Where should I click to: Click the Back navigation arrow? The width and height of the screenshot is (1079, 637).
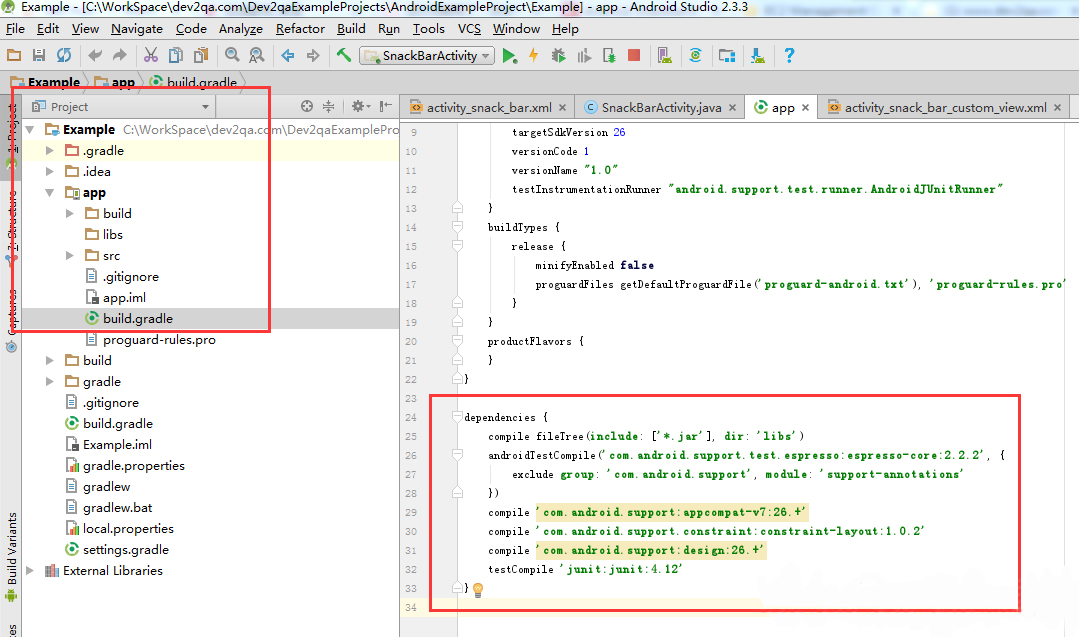coord(288,56)
